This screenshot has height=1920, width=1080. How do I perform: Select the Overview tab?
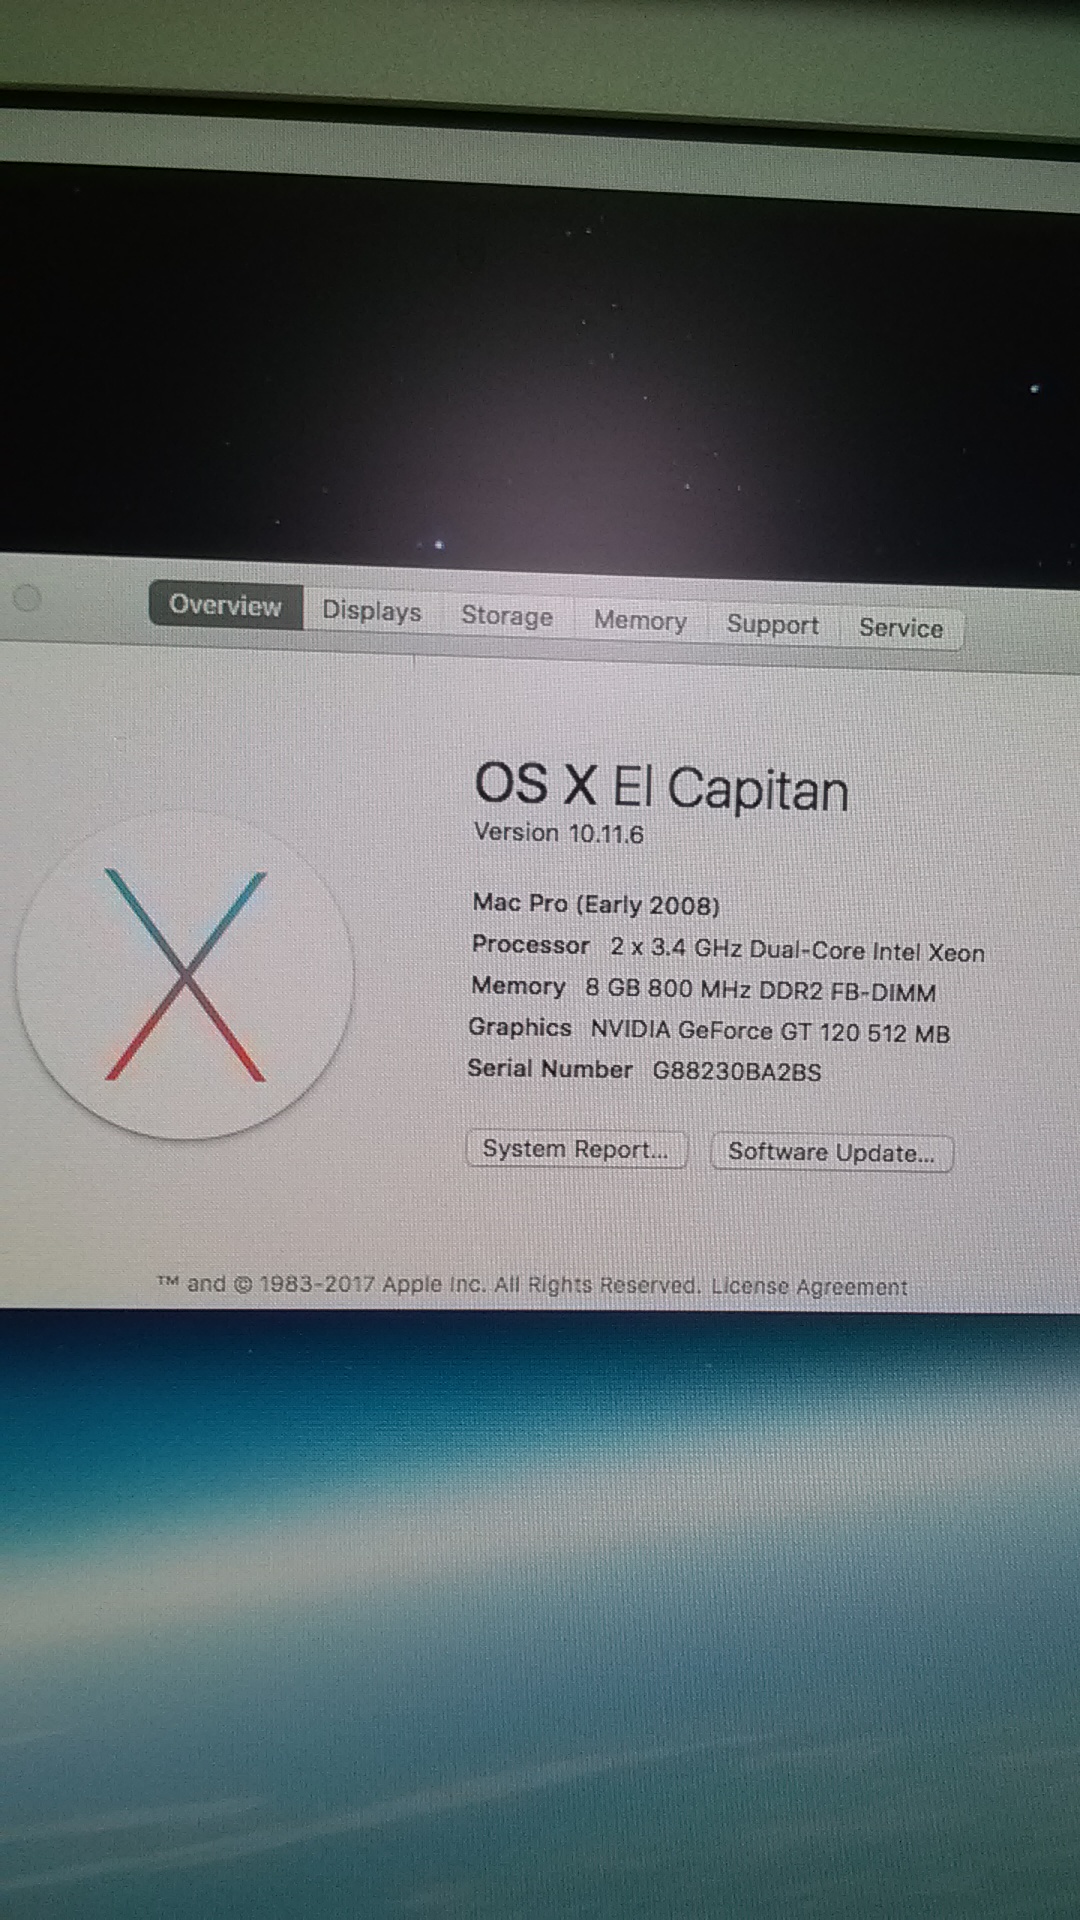pyautogui.click(x=226, y=606)
